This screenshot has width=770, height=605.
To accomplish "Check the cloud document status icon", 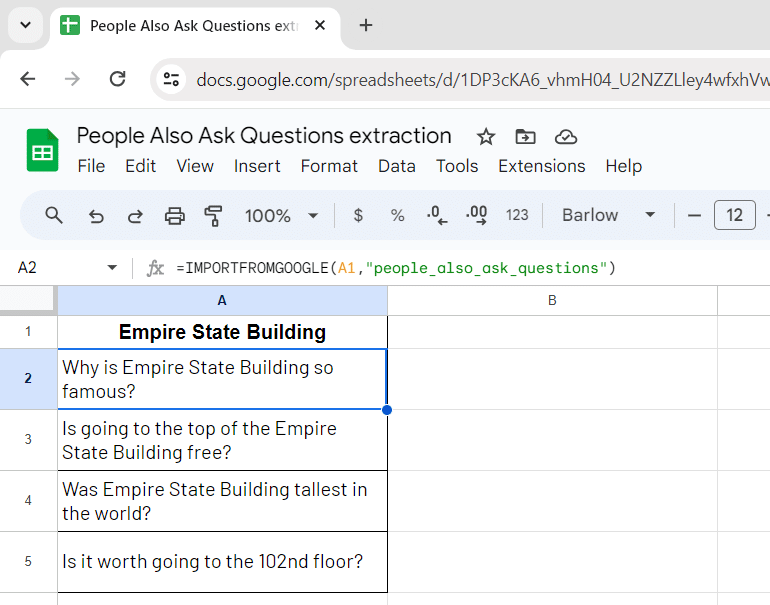I will [566, 137].
